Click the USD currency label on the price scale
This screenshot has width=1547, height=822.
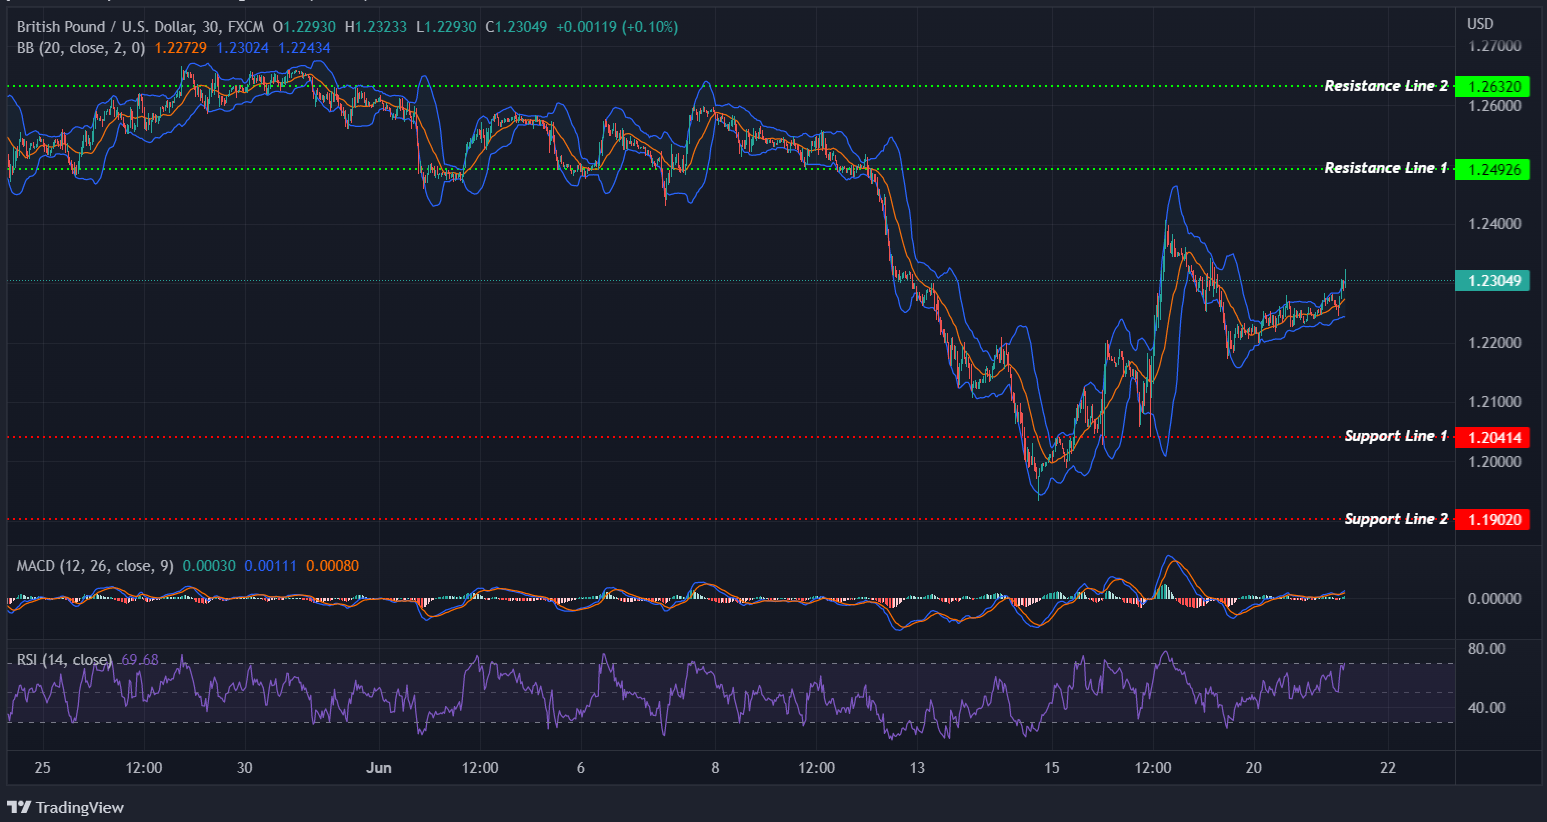pos(1478,23)
